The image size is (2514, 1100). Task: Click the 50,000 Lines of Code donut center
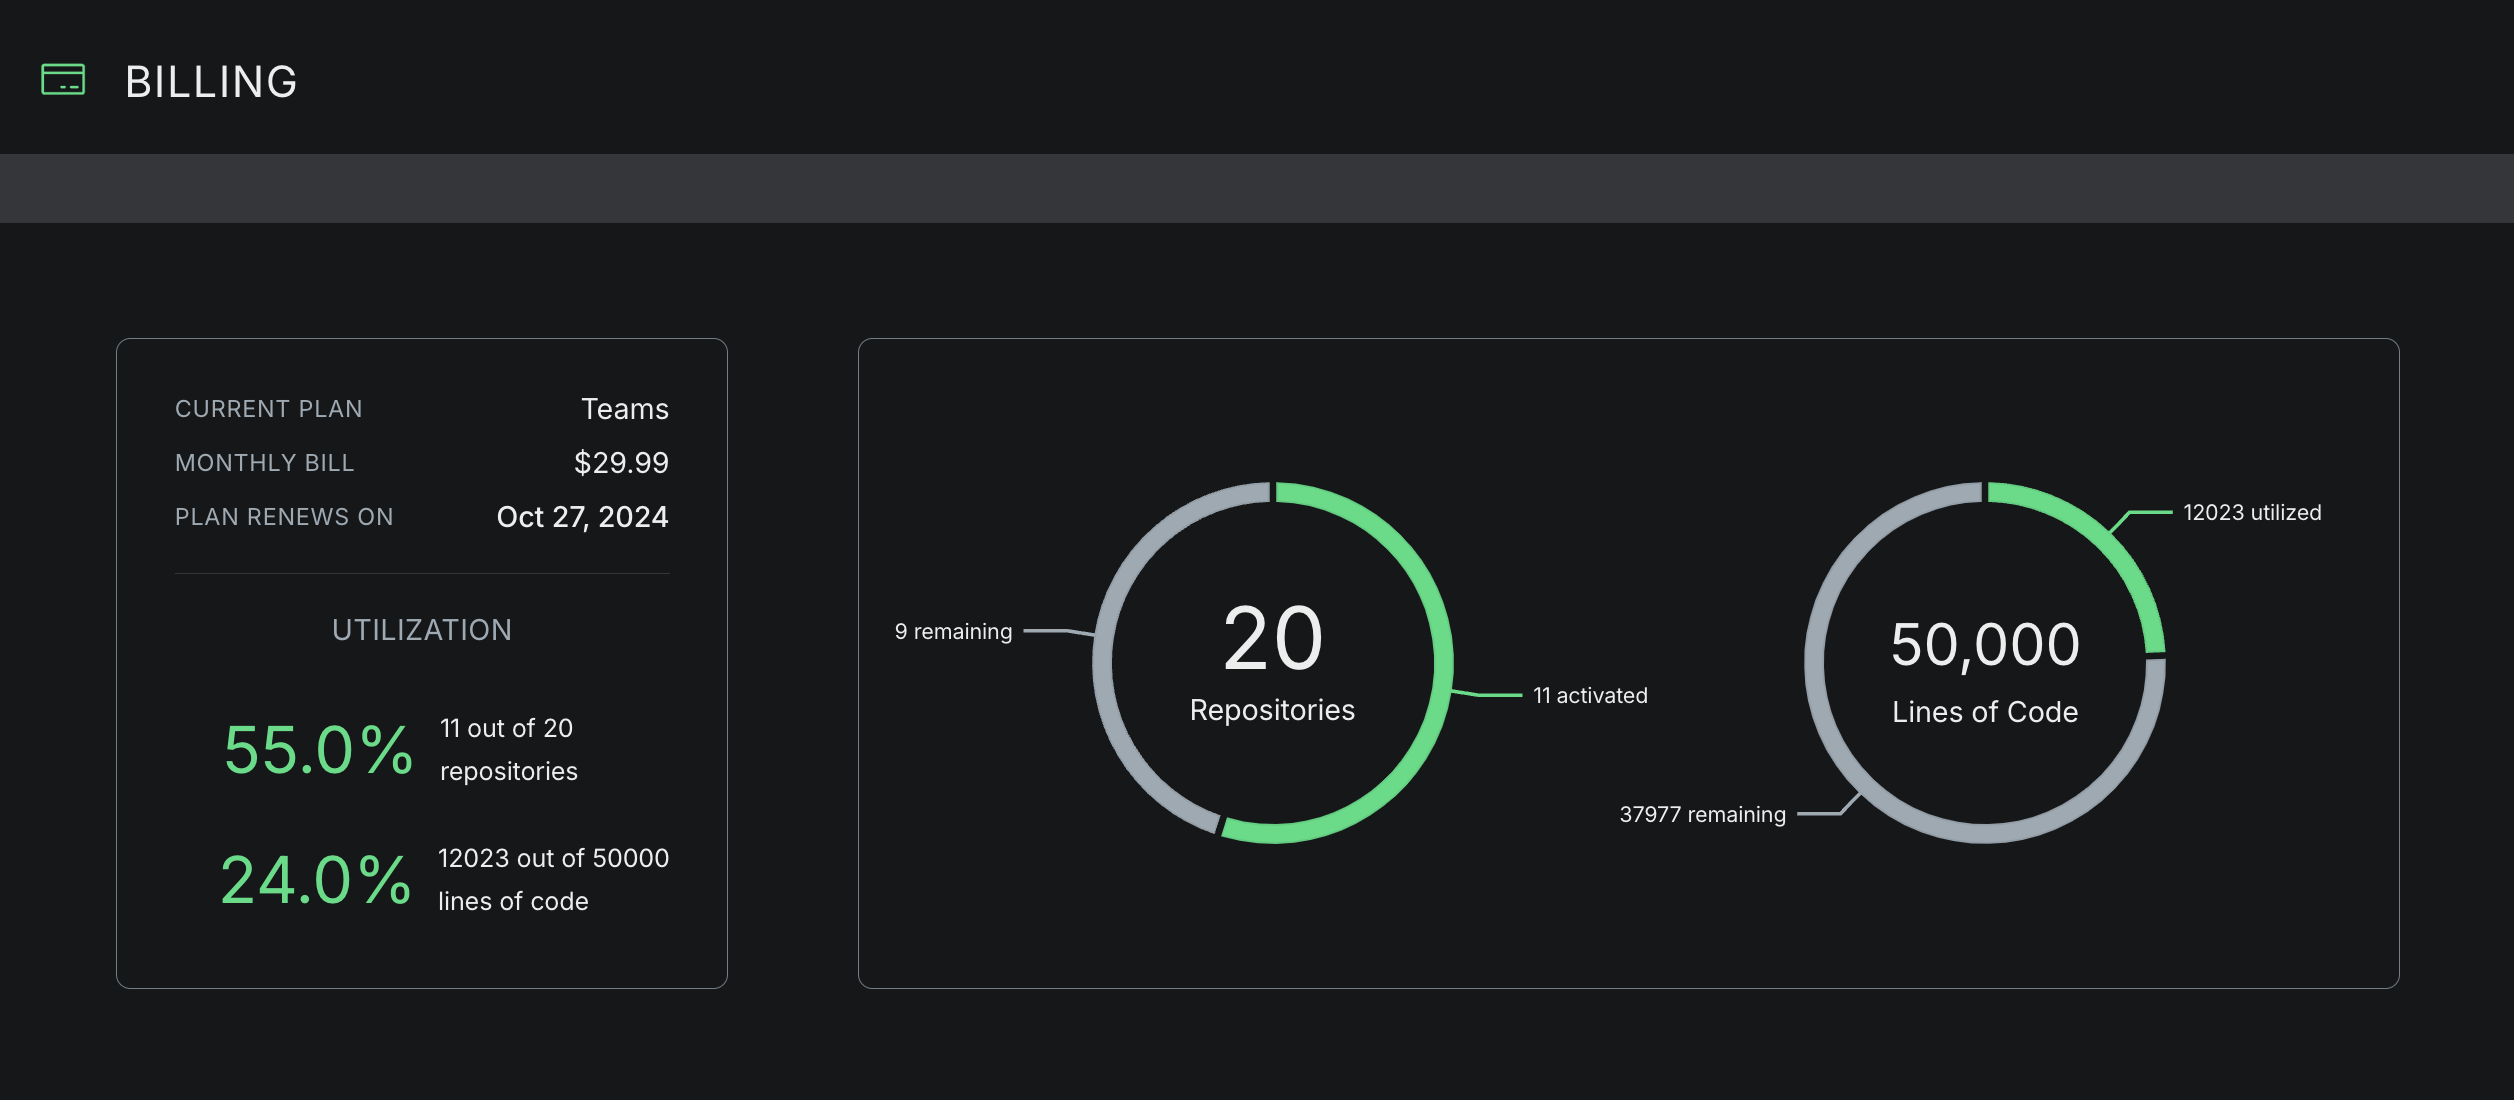pyautogui.click(x=1985, y=670)
